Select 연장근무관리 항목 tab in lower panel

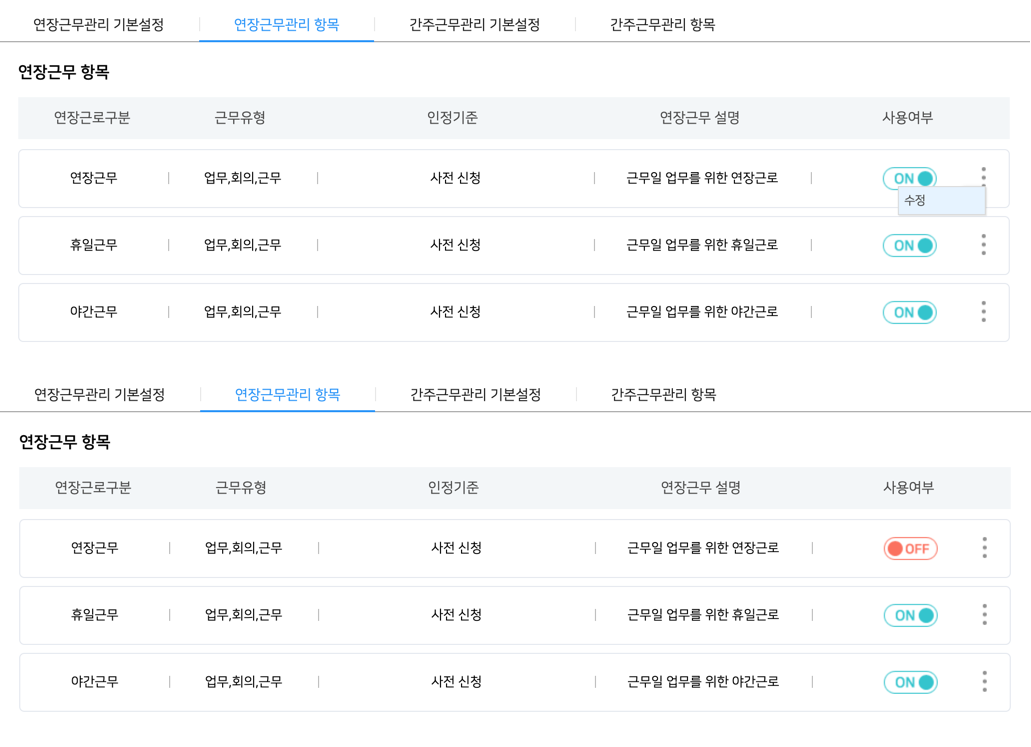click(287, 395)
